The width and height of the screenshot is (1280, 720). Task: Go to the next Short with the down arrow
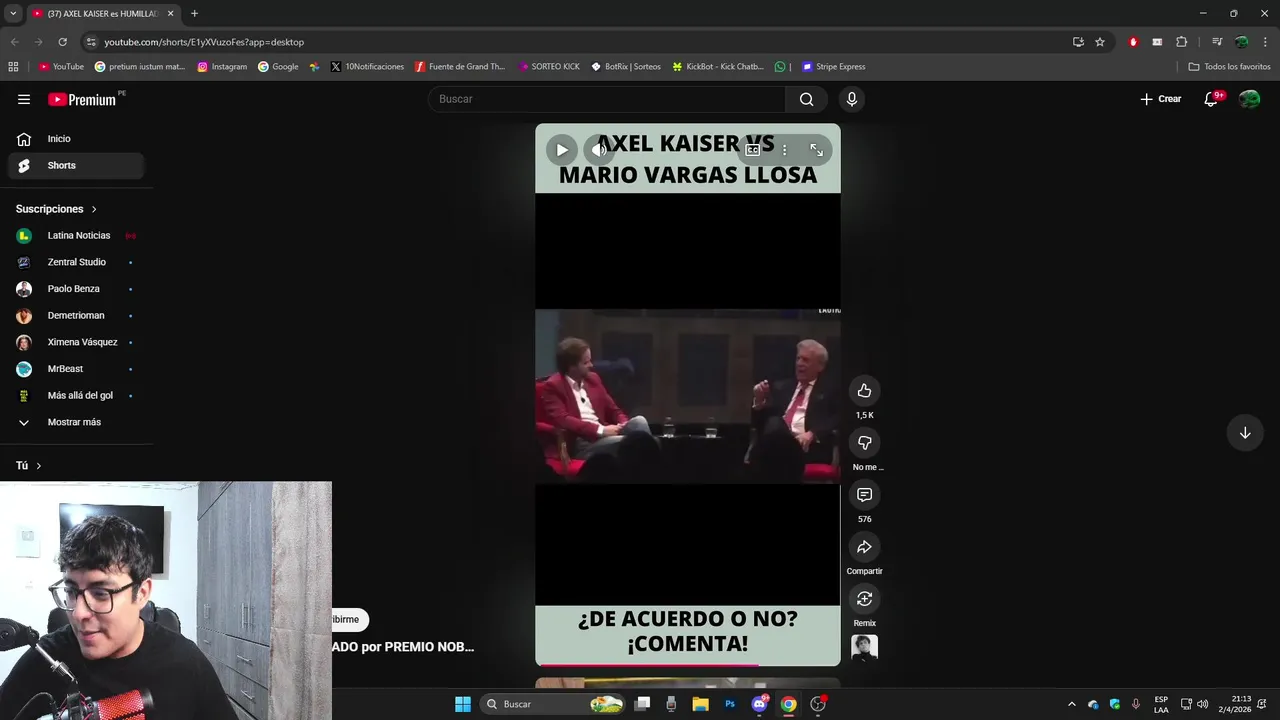point(1245,433)
